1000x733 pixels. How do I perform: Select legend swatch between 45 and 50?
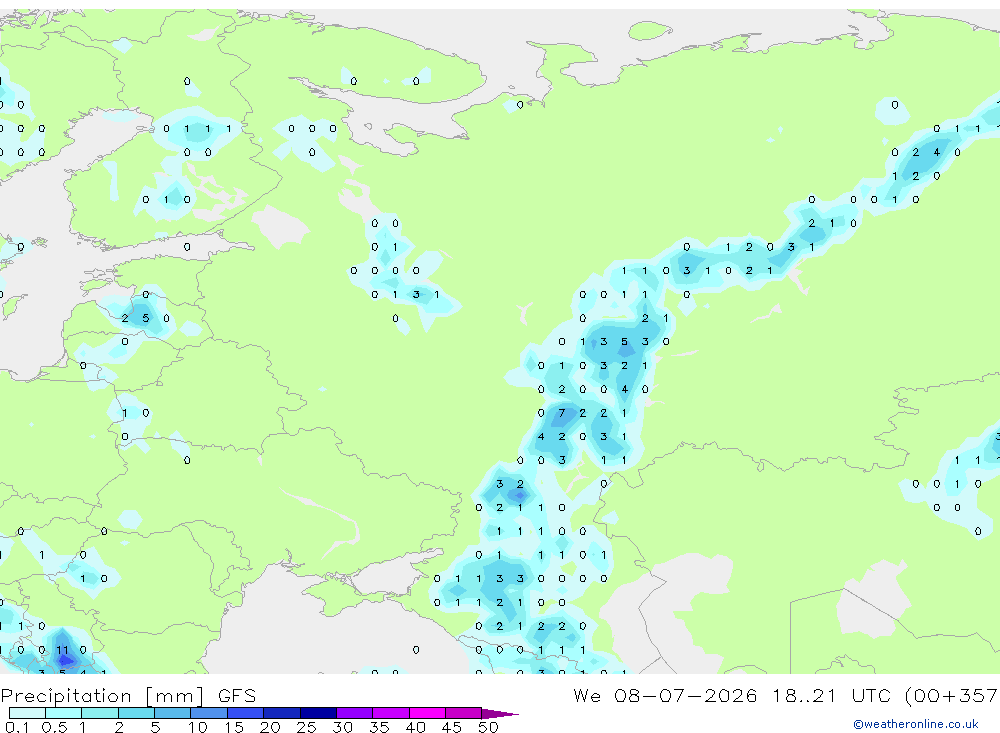coord(463,713)
